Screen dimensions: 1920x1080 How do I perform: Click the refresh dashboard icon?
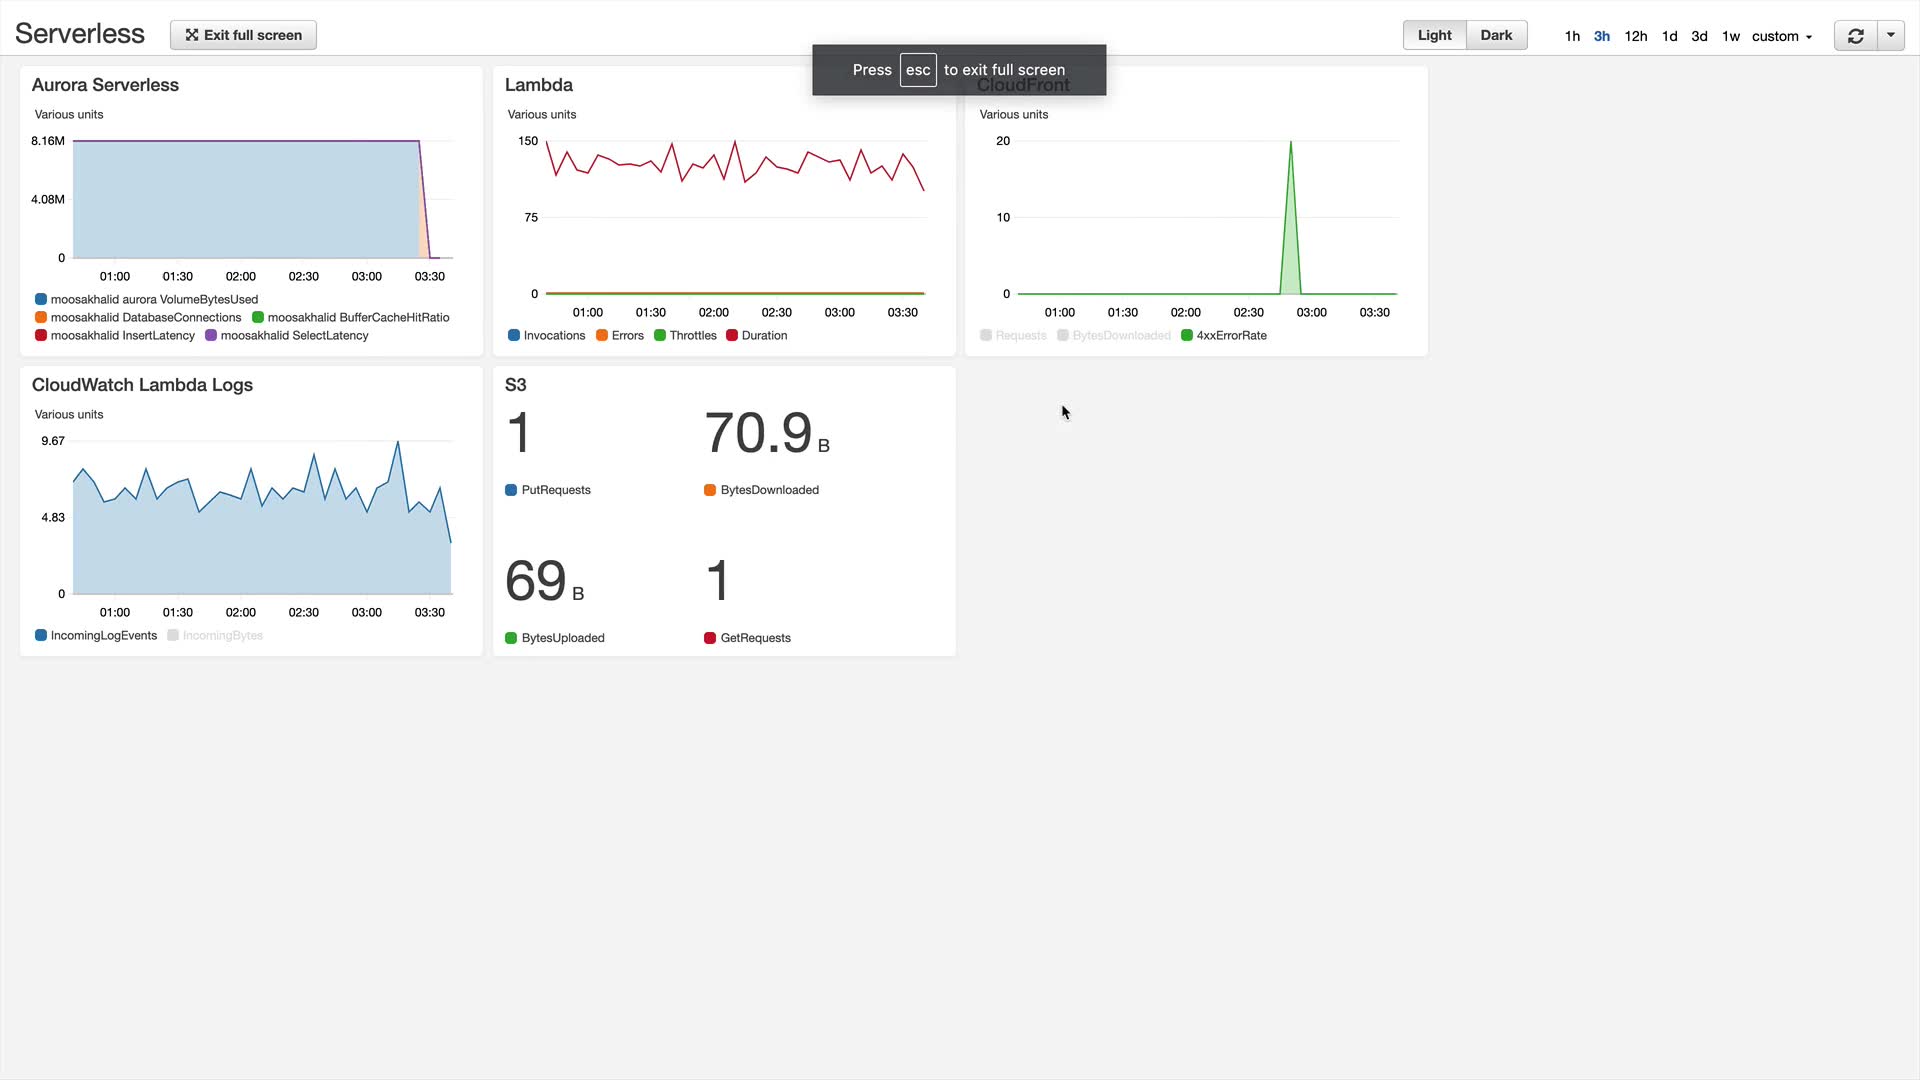1855,36
